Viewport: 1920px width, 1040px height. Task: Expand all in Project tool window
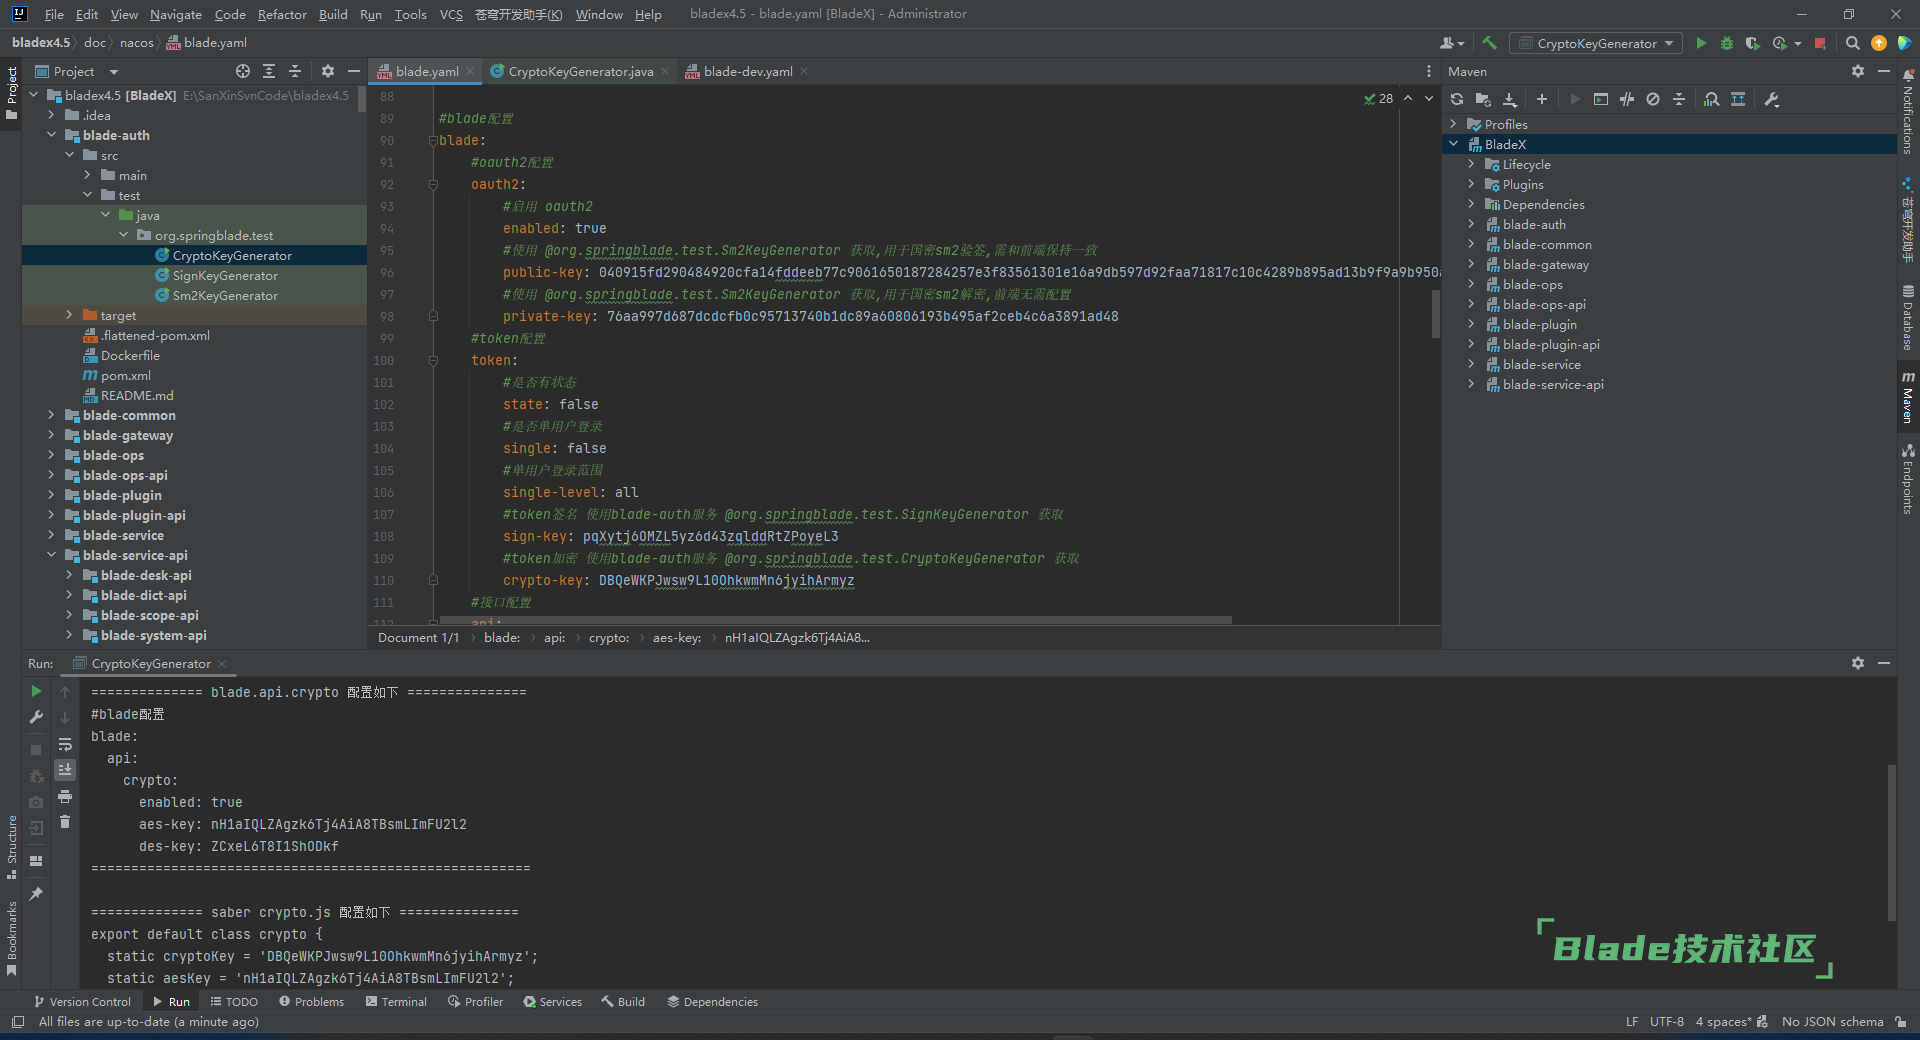[269, 71]
